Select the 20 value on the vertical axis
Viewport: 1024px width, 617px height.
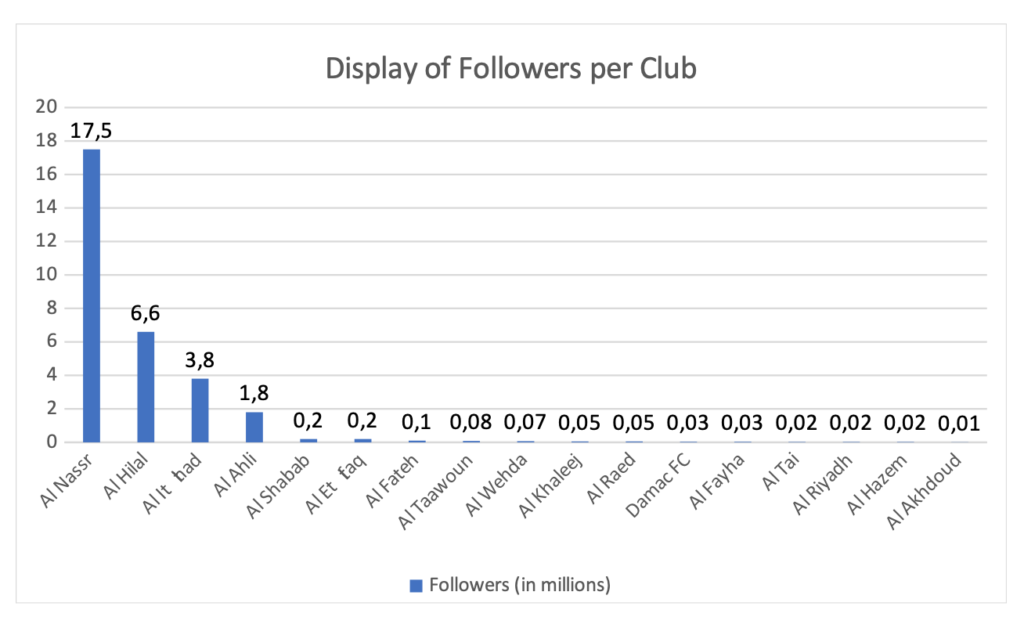(47, 108)
